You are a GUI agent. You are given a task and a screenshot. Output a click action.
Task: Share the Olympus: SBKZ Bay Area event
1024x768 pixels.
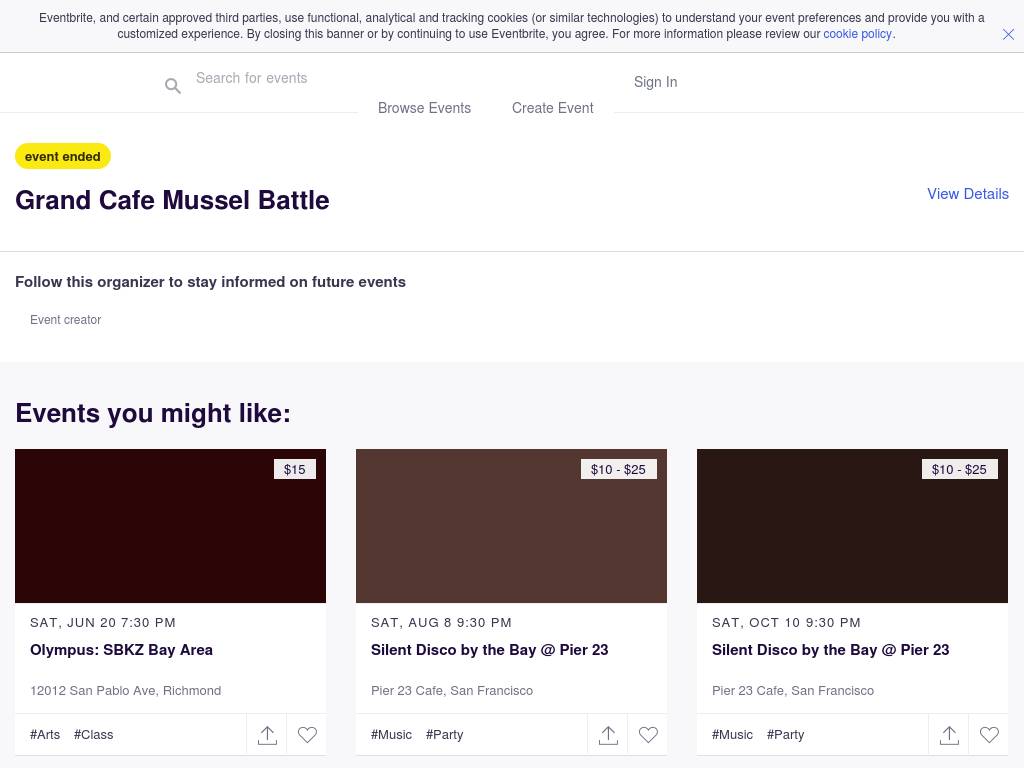tap(267, 735)
